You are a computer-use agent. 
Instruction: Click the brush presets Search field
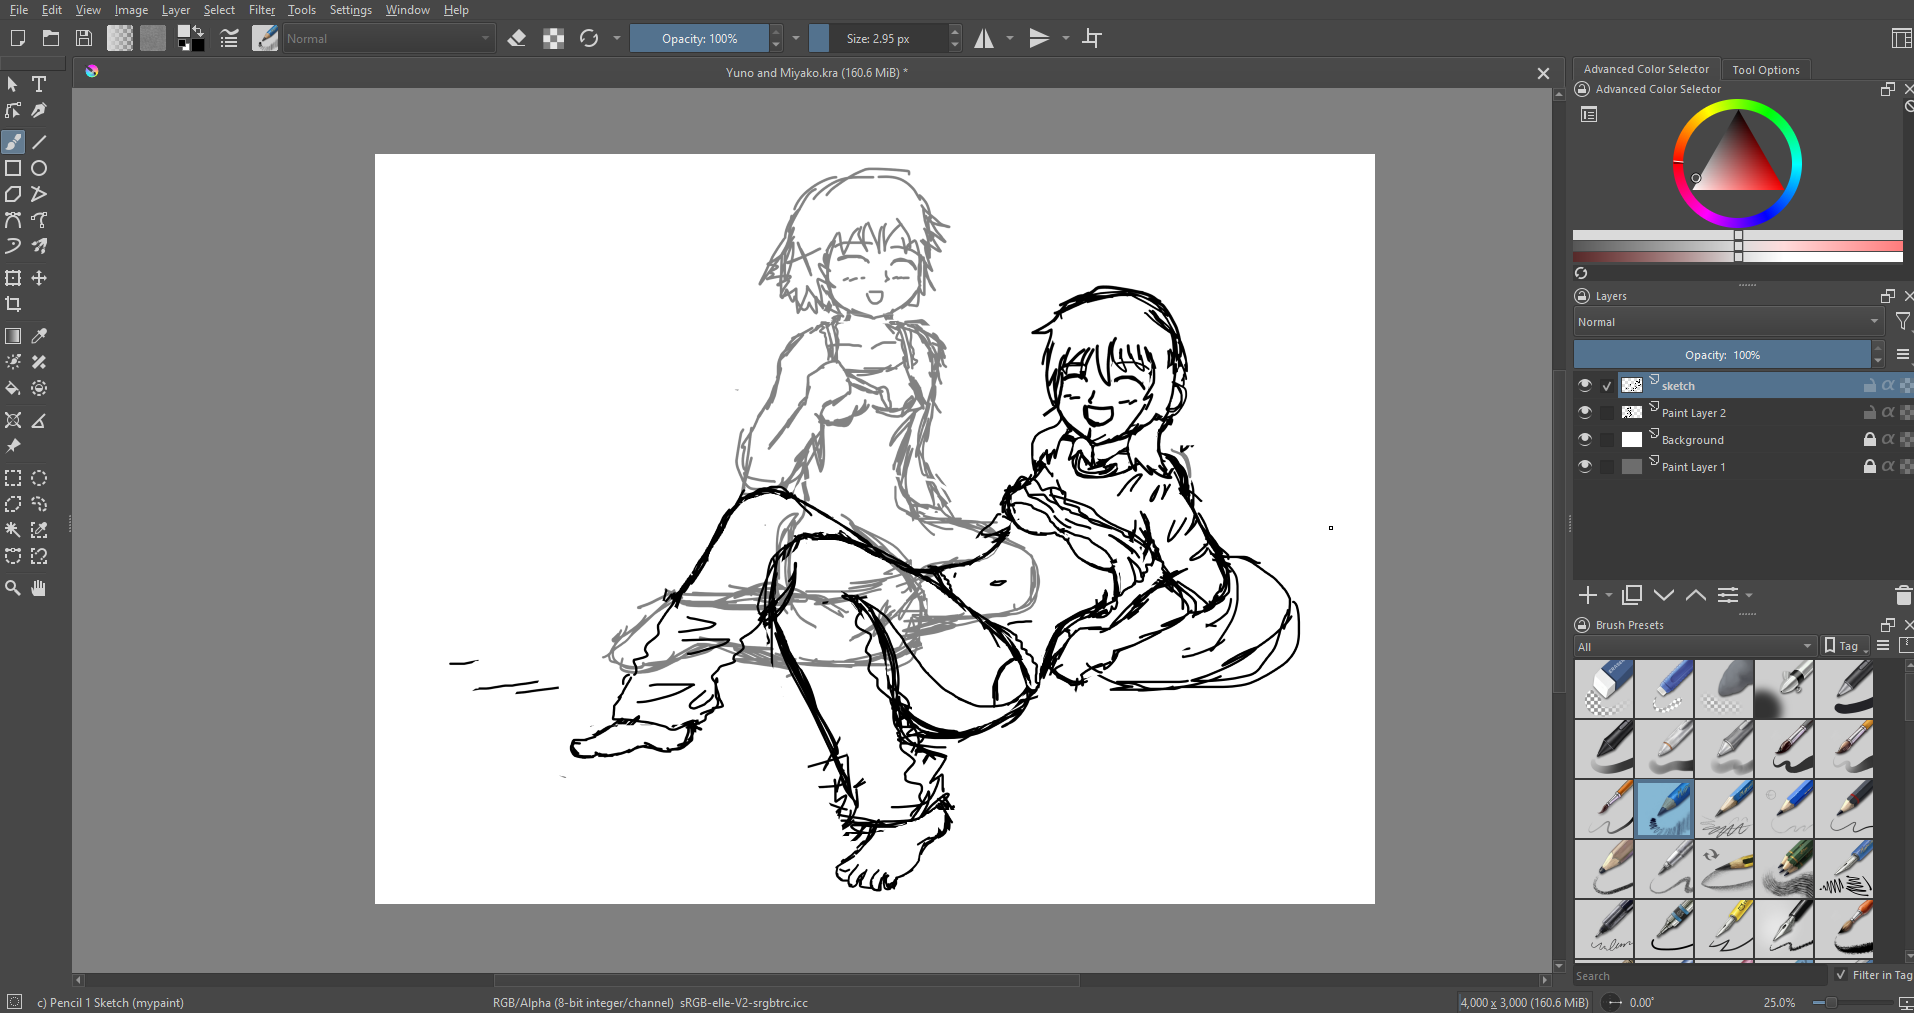coord(1700,976)
